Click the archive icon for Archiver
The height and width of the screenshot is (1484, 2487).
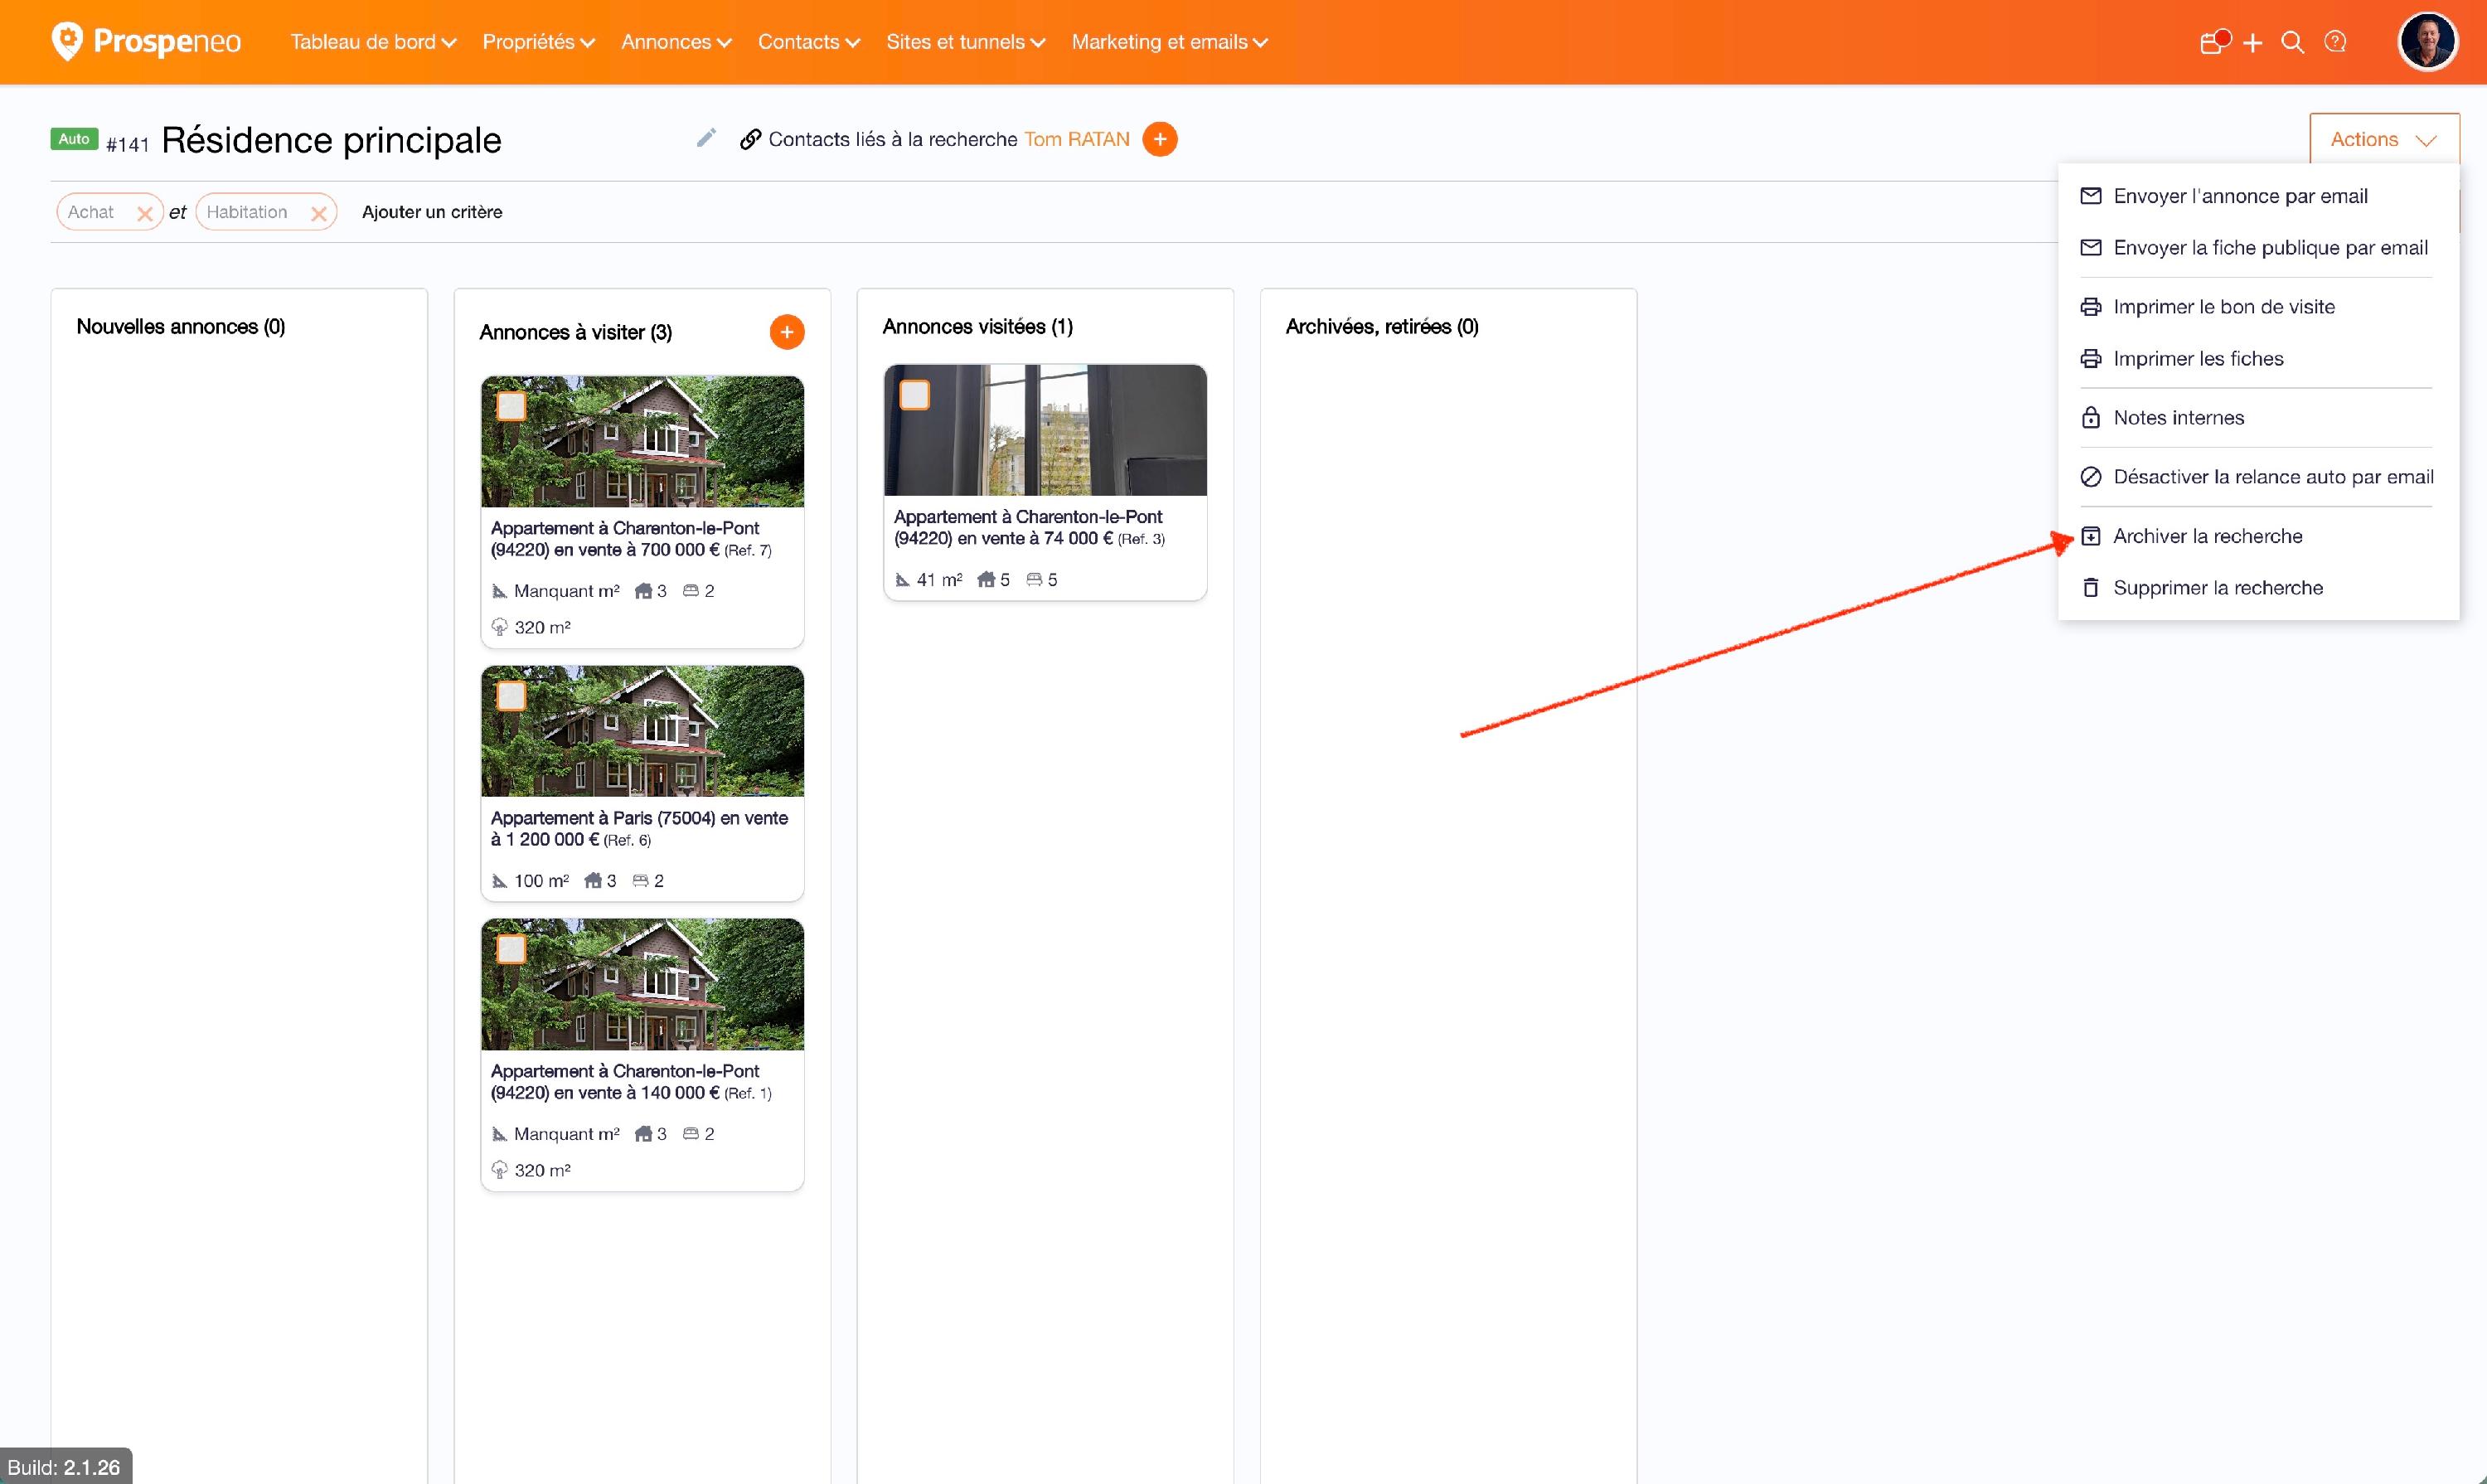(2090, 536)
